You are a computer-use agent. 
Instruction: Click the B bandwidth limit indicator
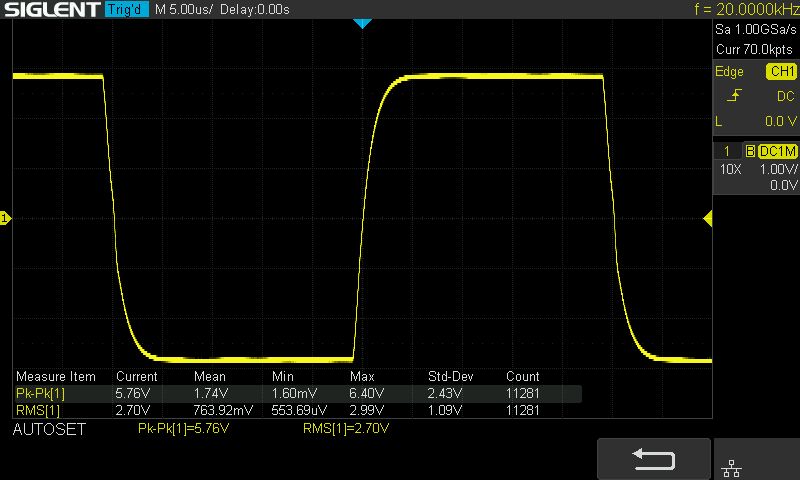point(750,151)
